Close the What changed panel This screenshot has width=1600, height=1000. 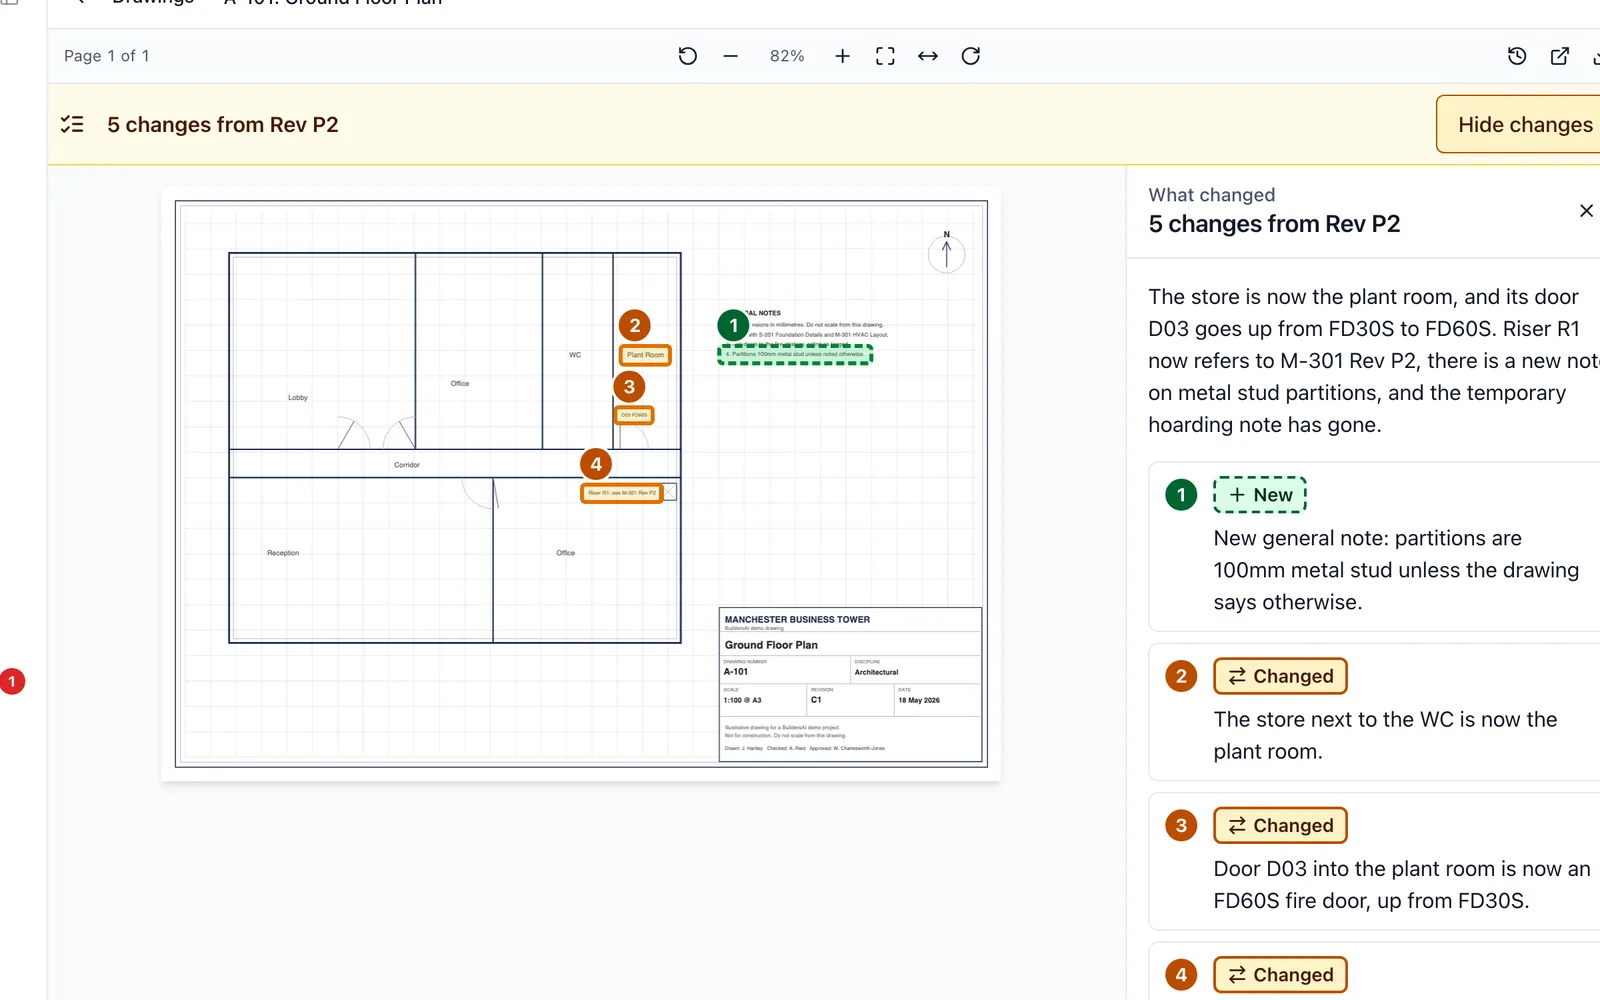click(x=1586, y=210)
